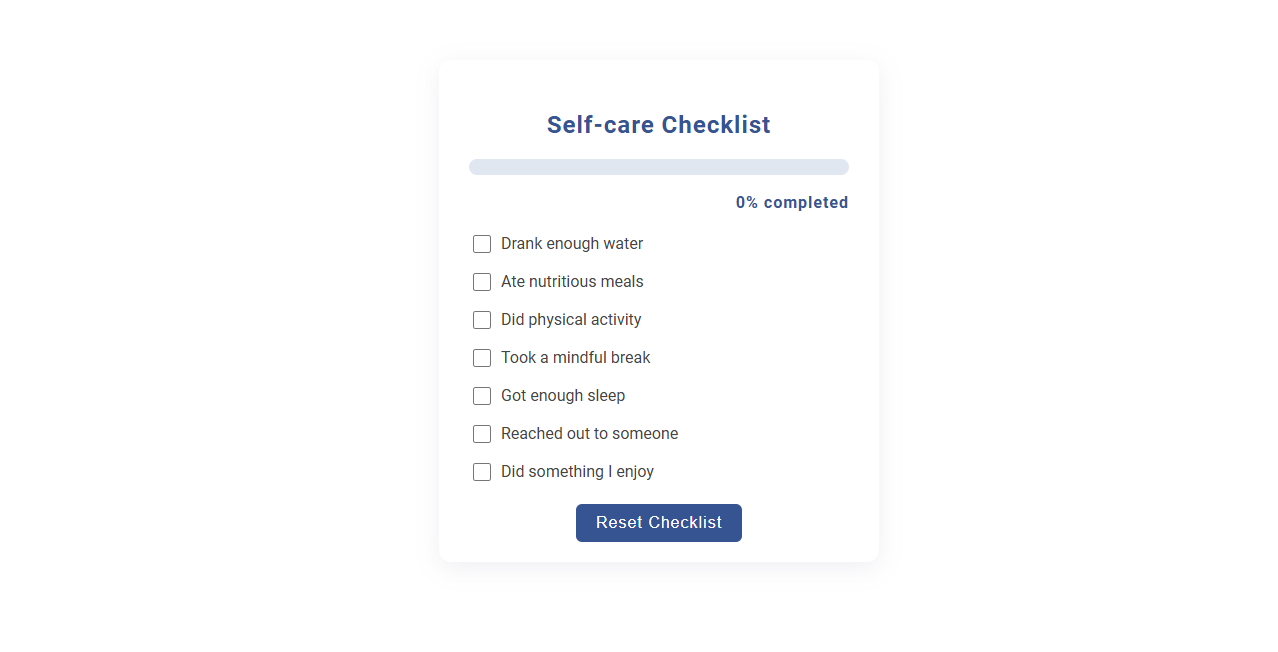Click the 'Reached out to someone' label text

[x=588, y=434]
